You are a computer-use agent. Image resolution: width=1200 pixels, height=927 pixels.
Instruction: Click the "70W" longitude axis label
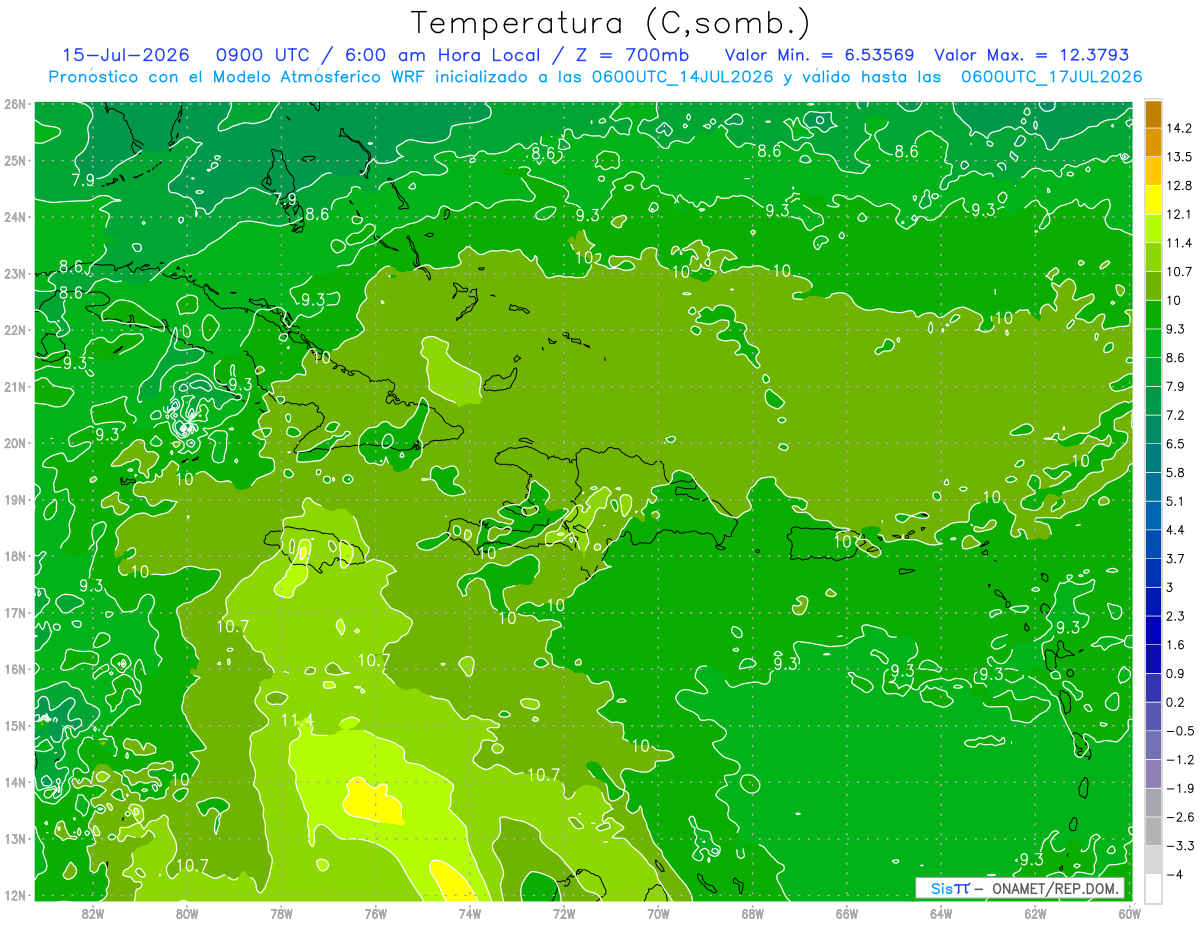pyautogui.click(x=658, y=913)
